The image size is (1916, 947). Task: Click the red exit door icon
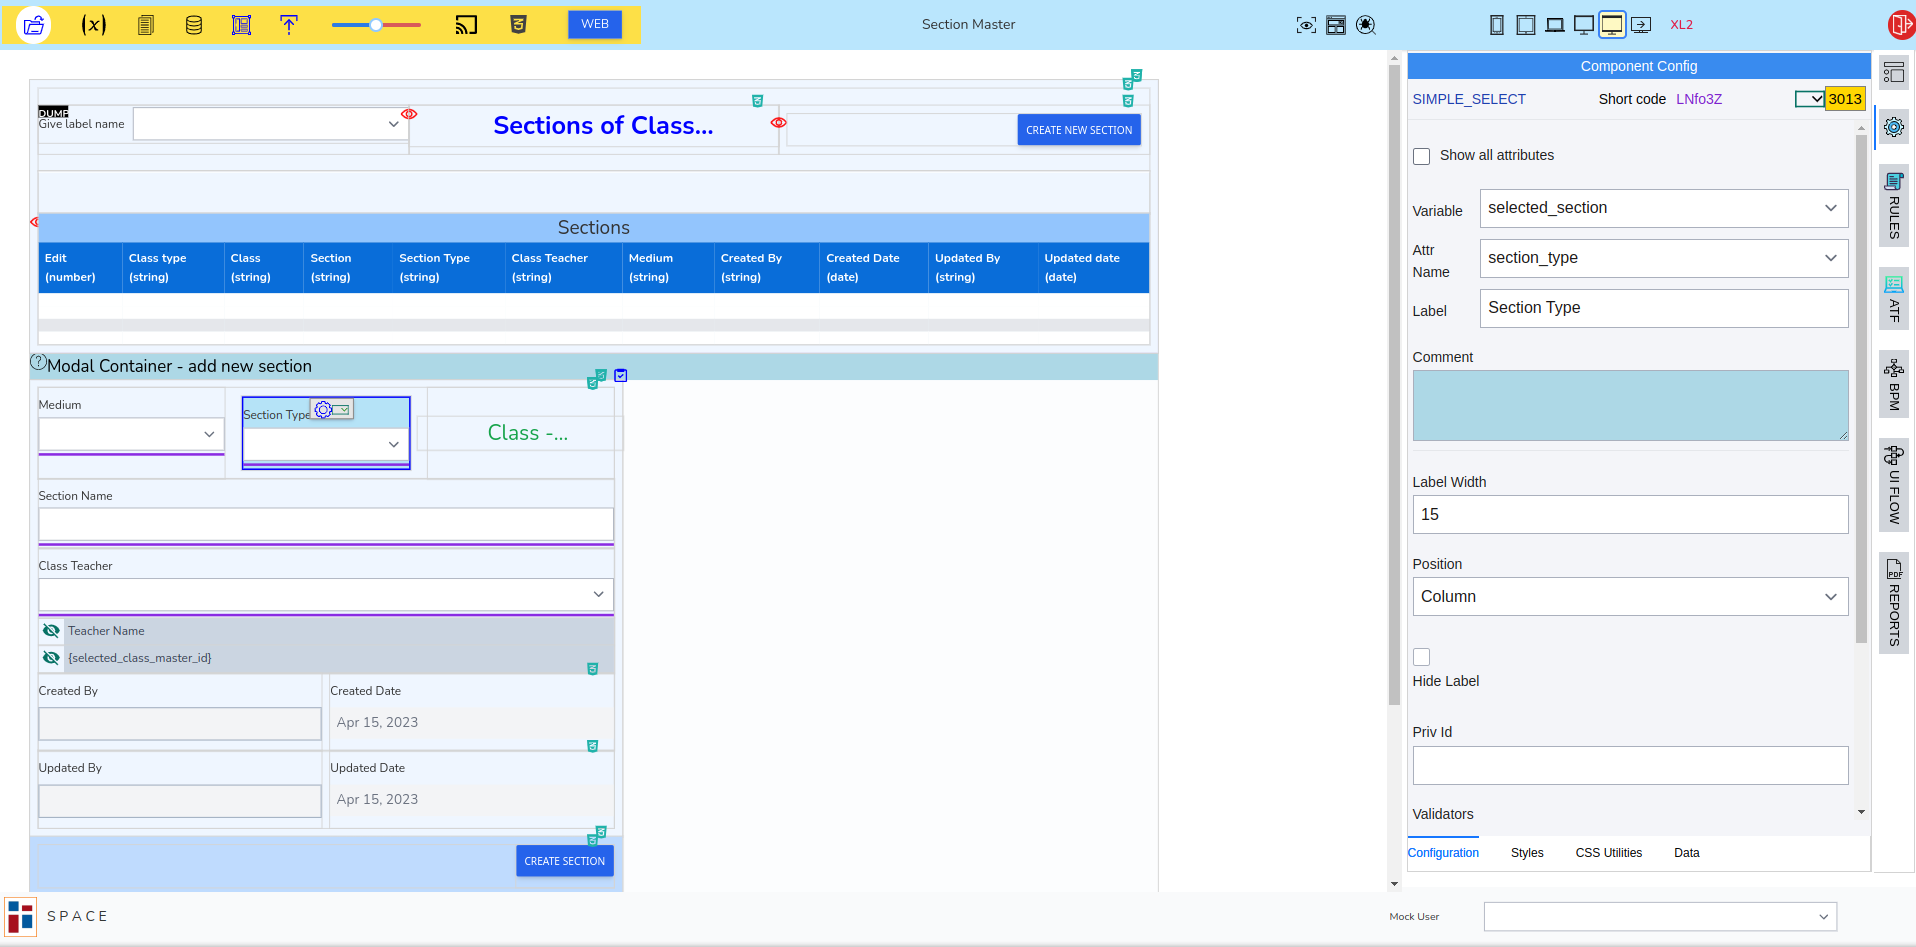(1900, 25)
